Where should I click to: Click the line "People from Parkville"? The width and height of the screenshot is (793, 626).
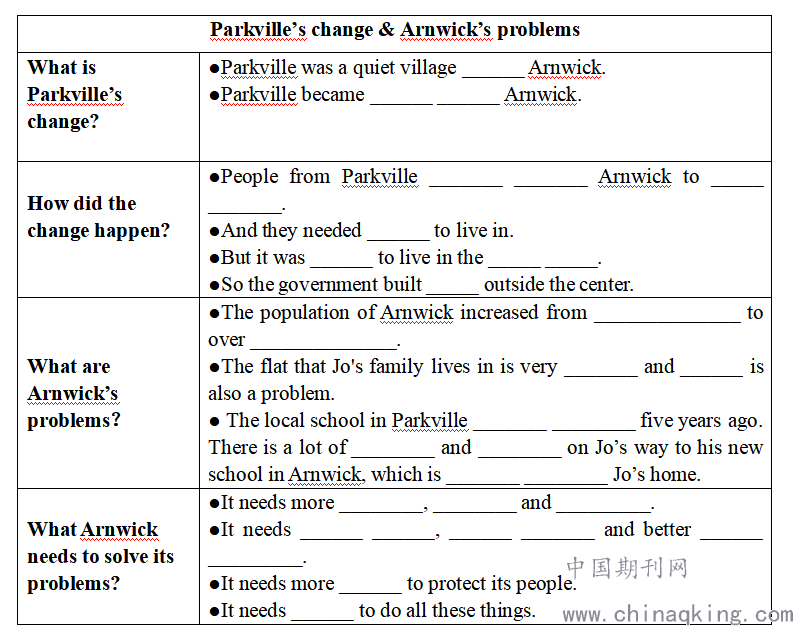click(486, 177)
